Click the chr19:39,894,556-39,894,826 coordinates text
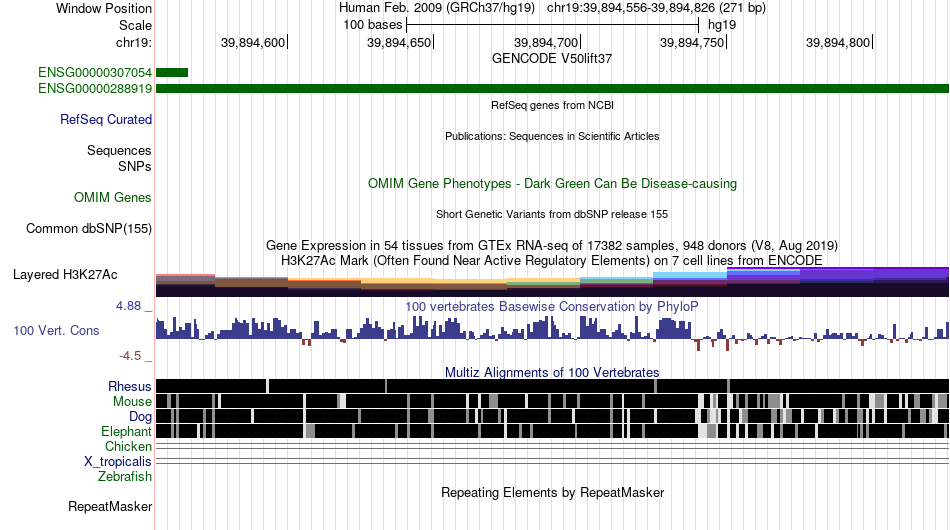The image size is (950, 530). click(656, 8)
